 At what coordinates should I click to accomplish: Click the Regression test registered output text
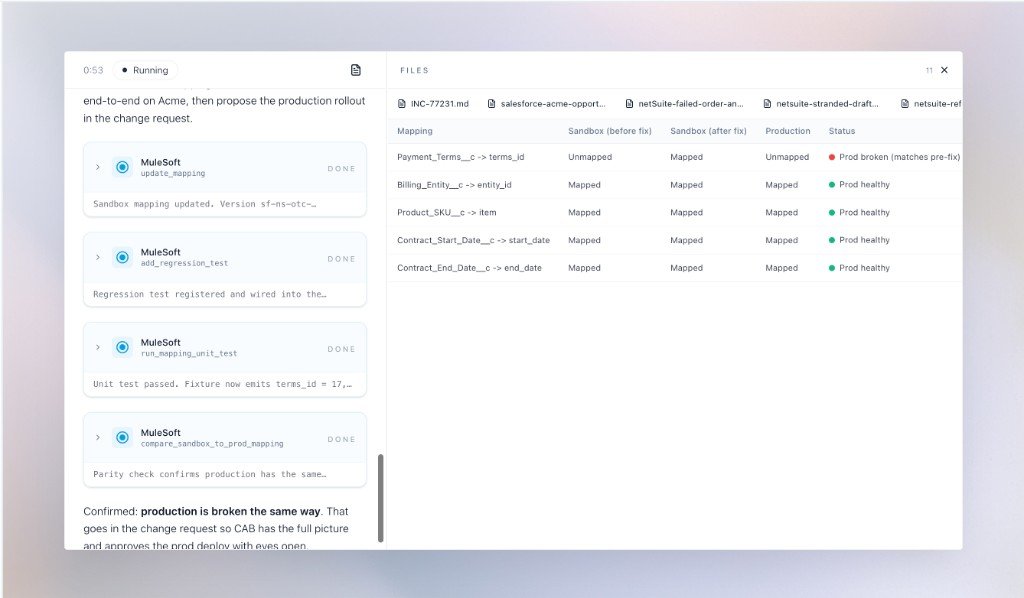(x=210, y=294)
